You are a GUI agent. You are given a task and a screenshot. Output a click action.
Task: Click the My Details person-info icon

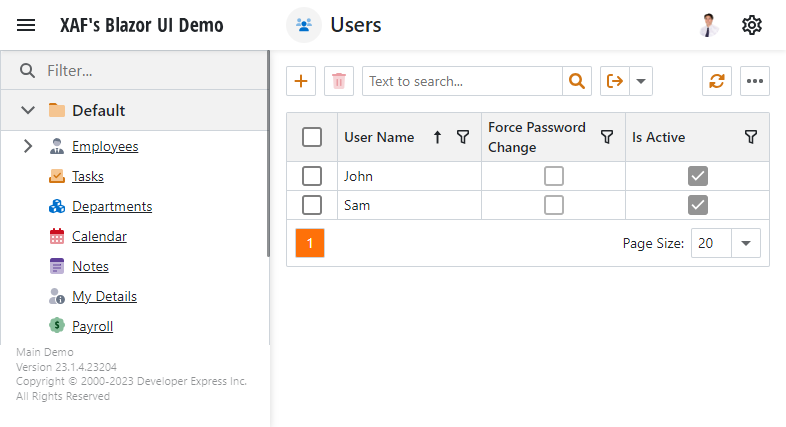(57, 296)
